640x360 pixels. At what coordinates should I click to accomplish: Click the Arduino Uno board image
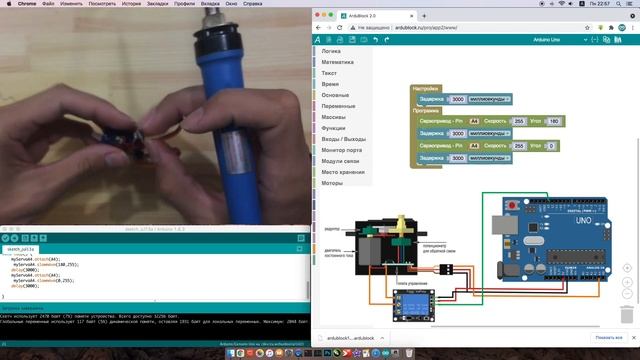pyautogui.click(x=554, y=239)
